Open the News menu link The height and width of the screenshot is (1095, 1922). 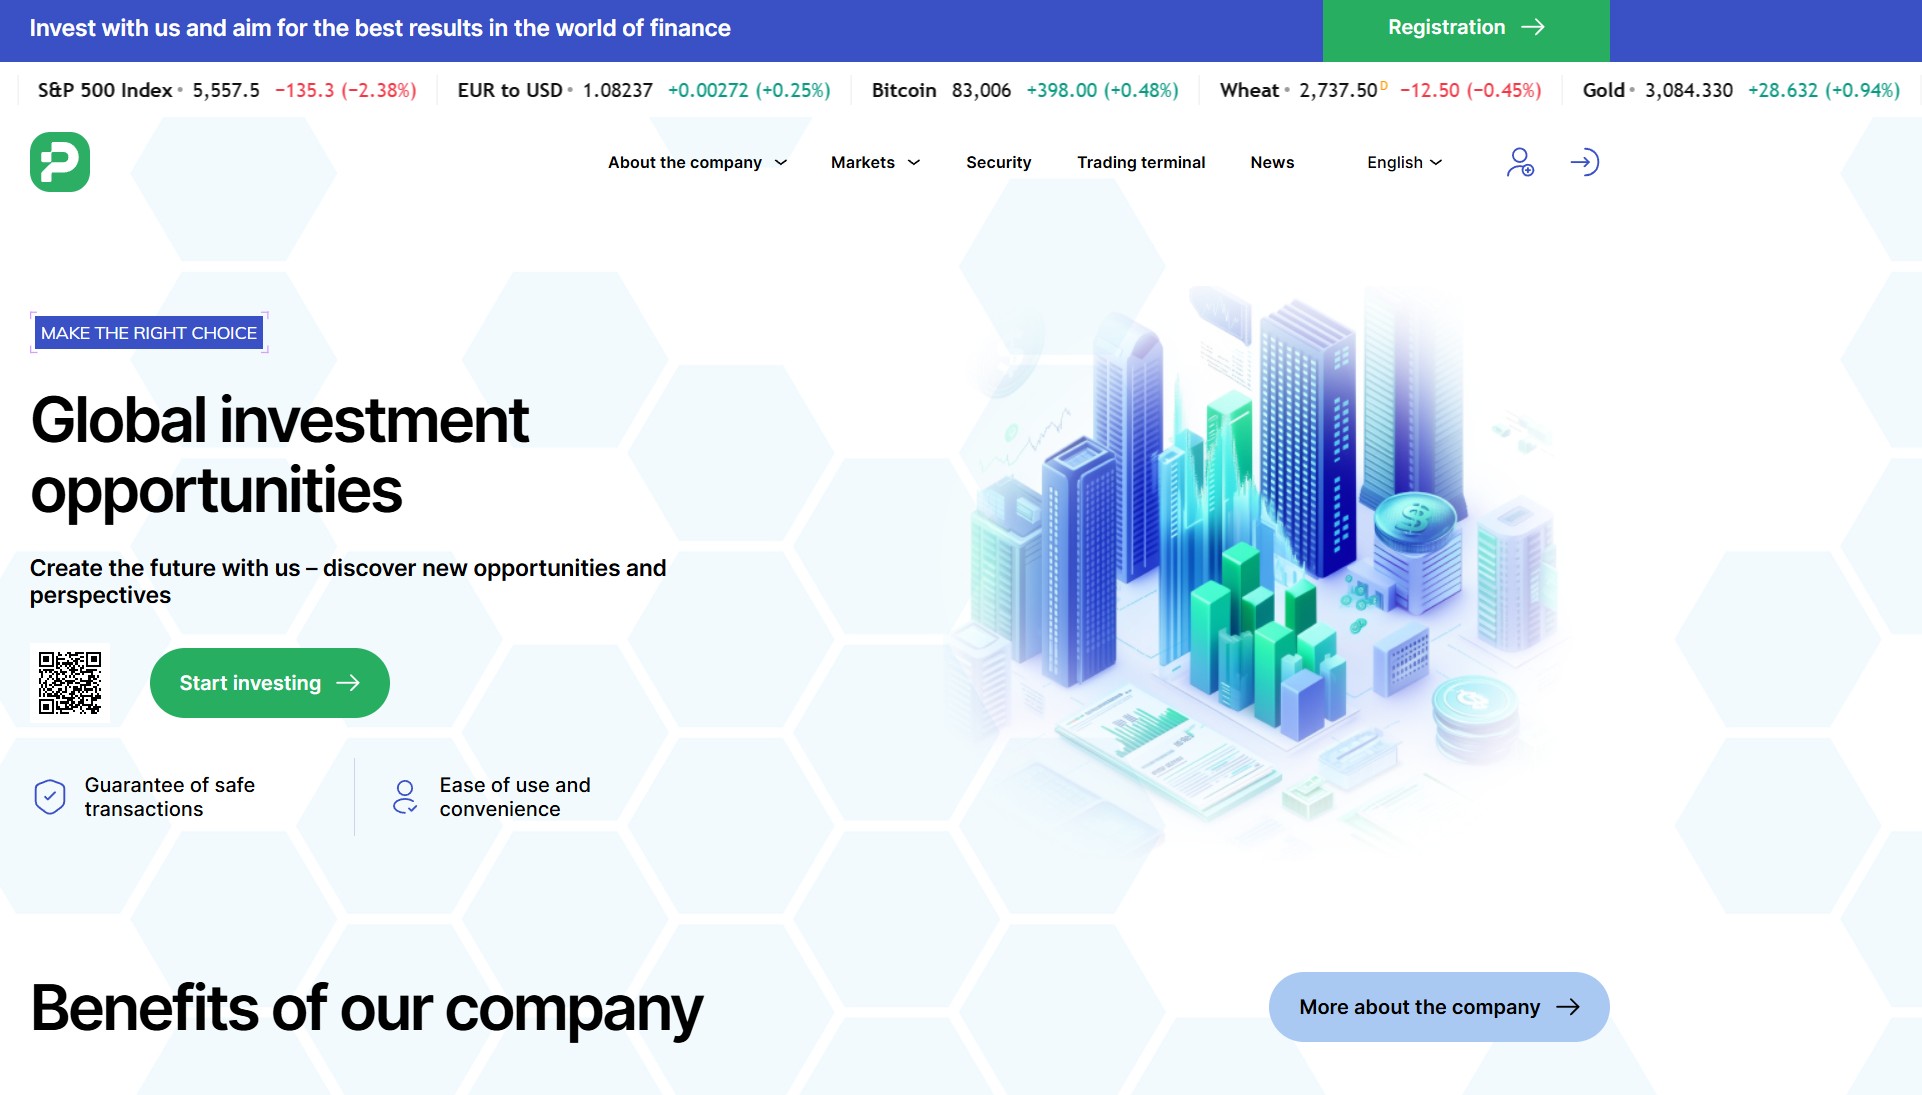tap(1272, 163)
